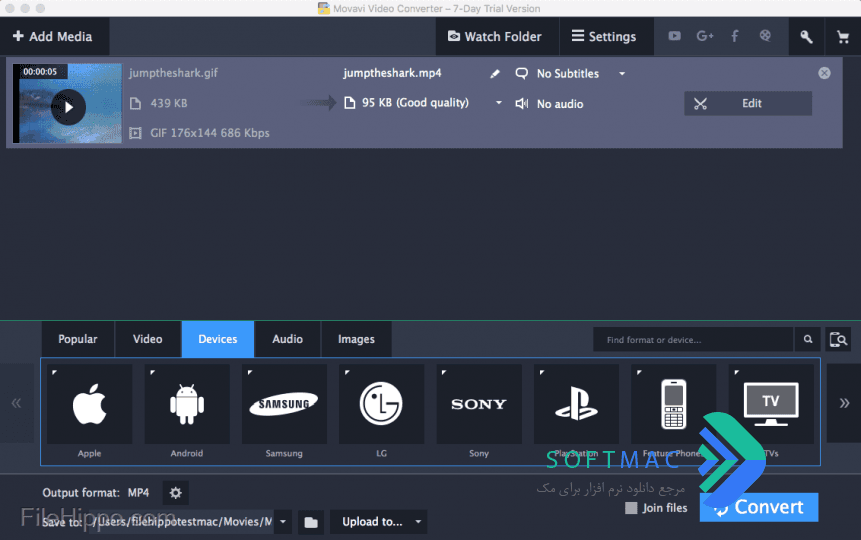This screenshot has height=540, width=861.
Task: Remove jumptheshark.gif from the list
Action: pos(824,73)
